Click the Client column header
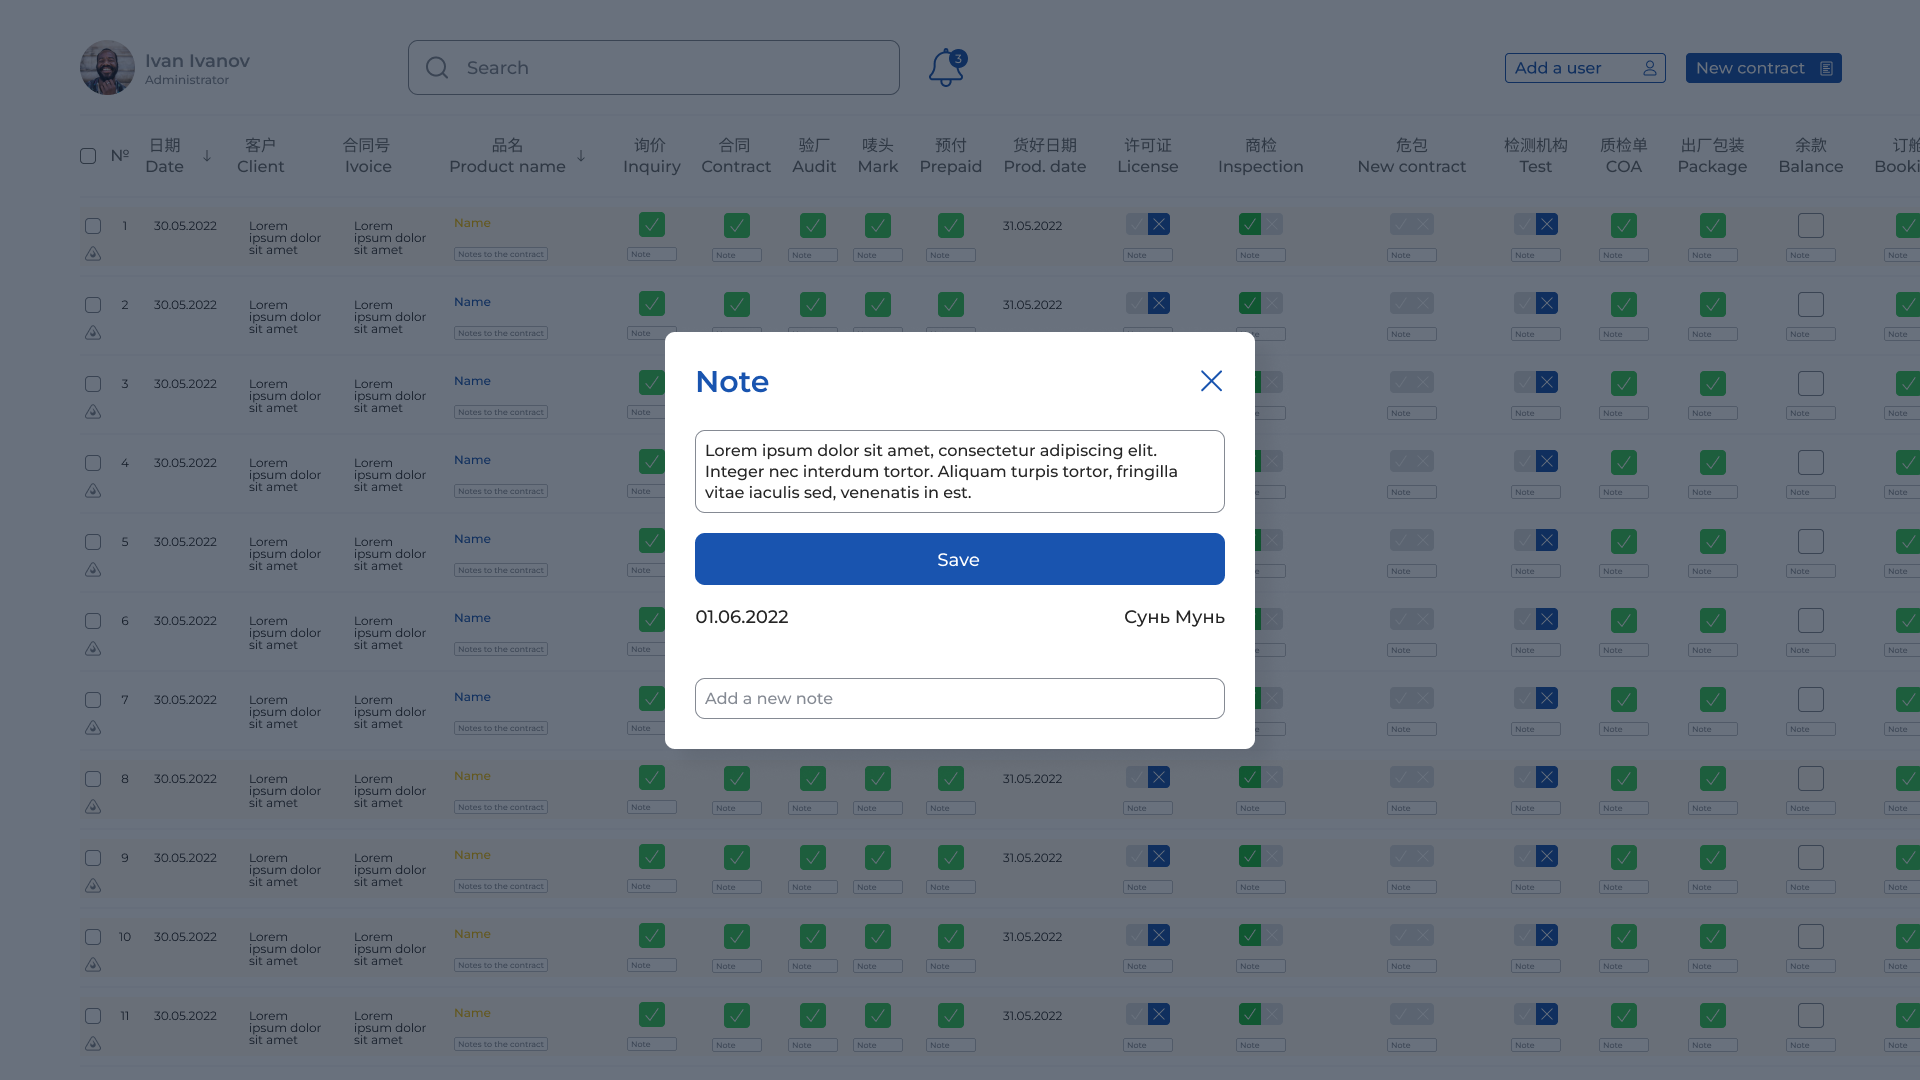 coord(260,156)
